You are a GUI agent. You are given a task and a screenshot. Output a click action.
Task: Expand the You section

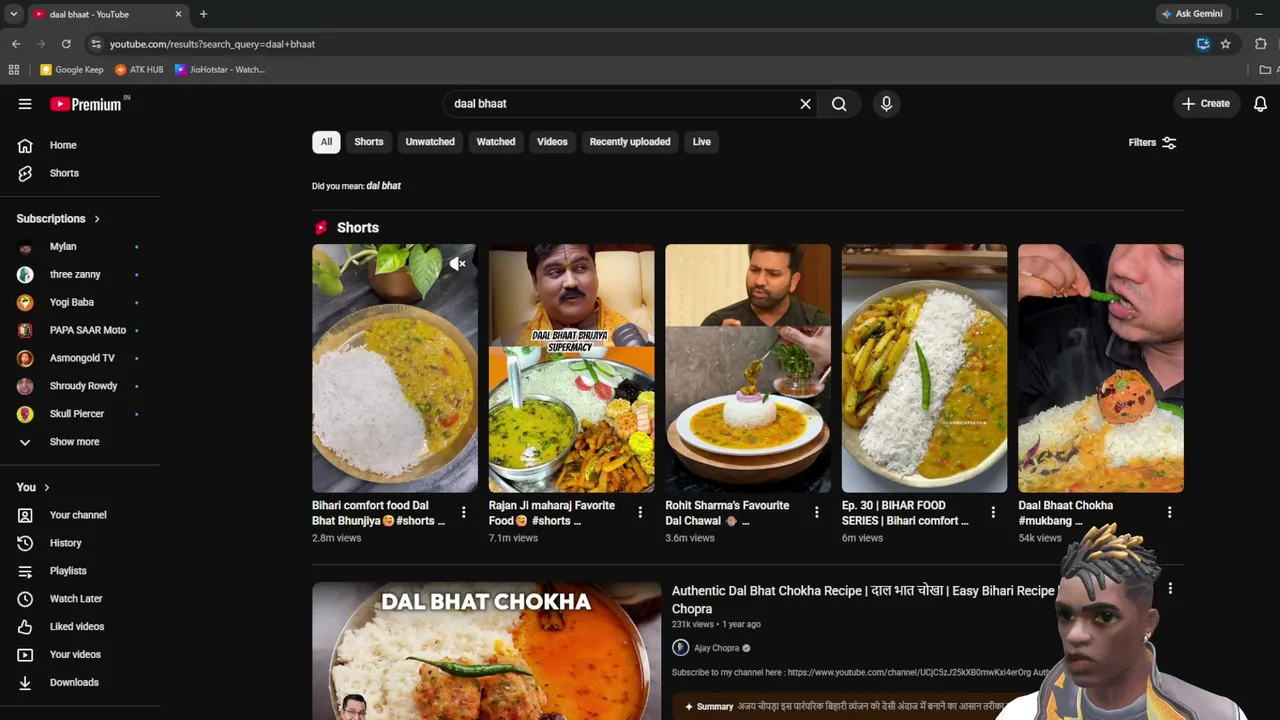[33, 487]
